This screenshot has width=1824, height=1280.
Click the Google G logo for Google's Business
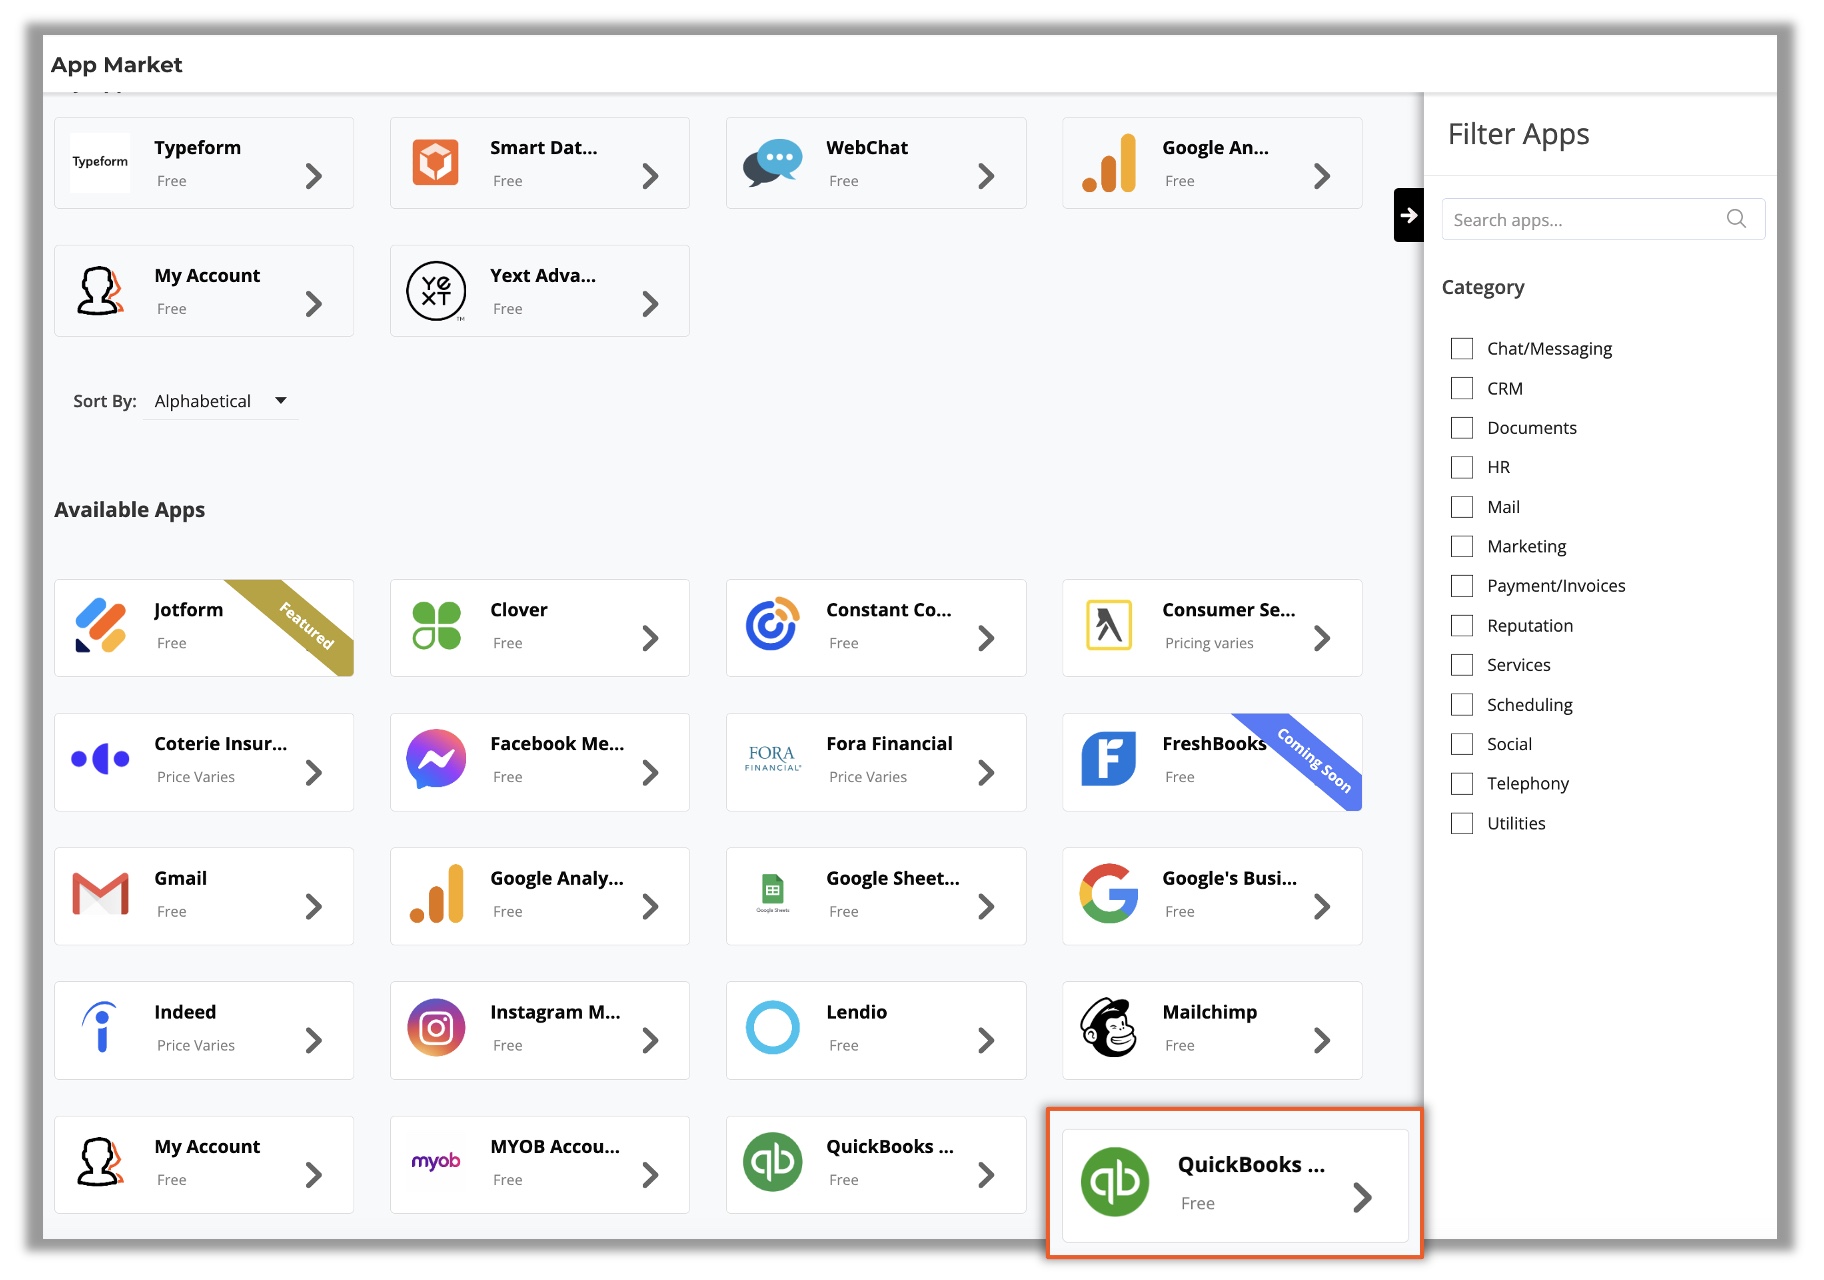click(x=1109, y=893)
